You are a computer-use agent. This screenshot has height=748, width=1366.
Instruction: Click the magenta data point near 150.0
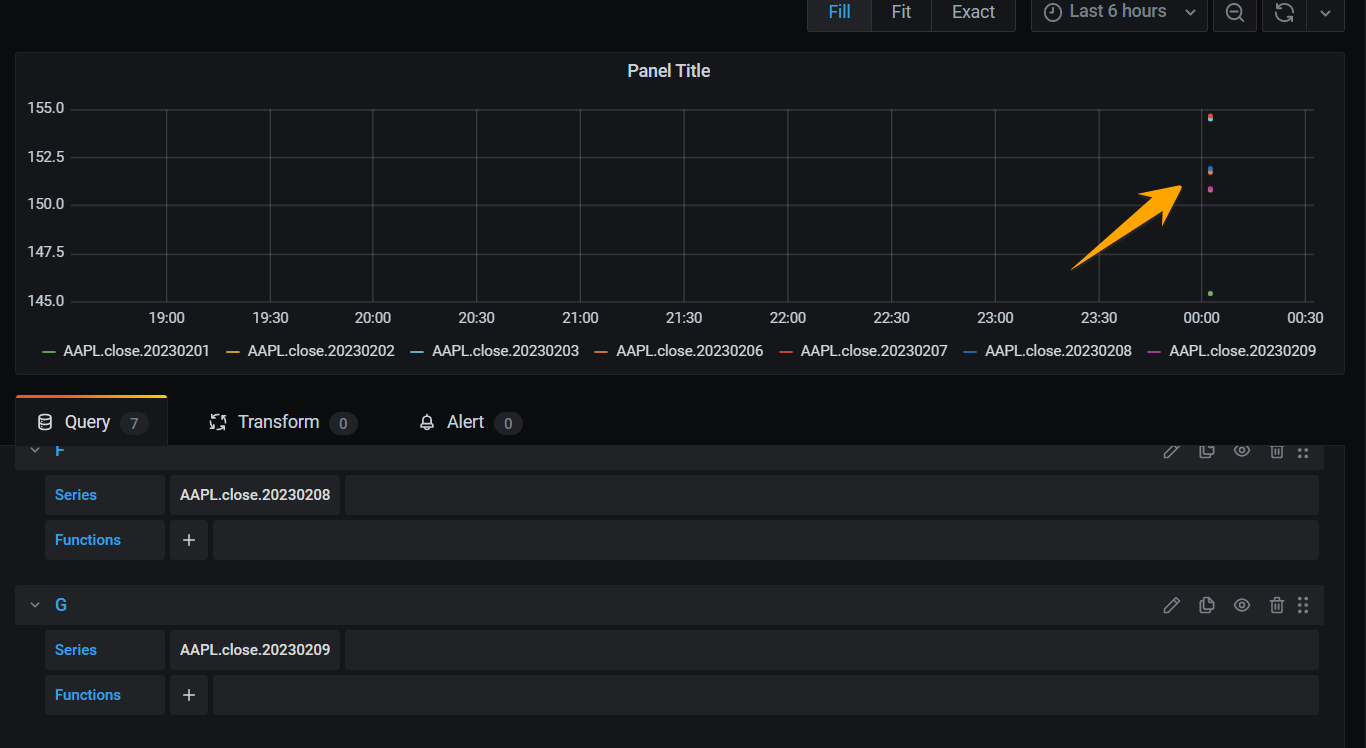pos(1210,189)
